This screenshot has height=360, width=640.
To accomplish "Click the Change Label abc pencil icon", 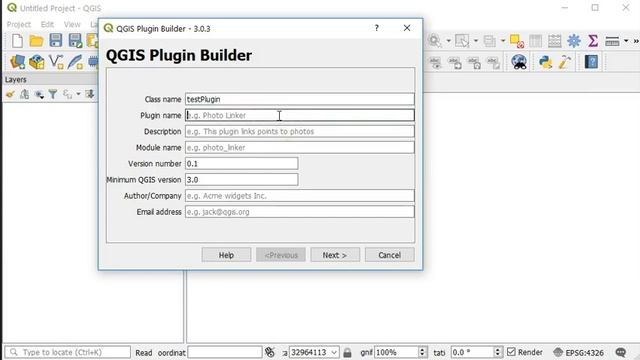I will tap(493, 62).
